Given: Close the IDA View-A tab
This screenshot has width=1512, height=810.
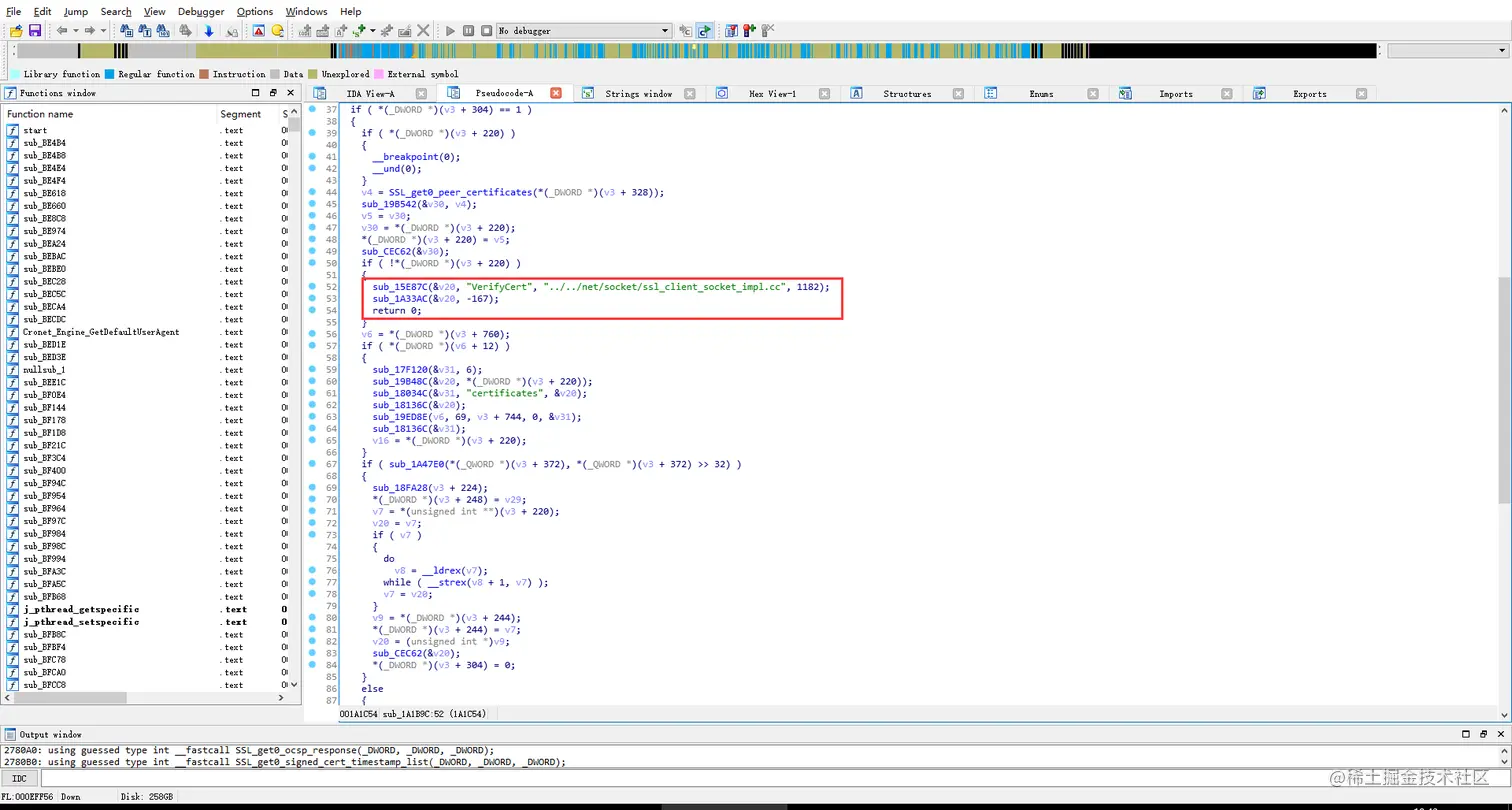Looking at the screenshot, I should pos(422,93).
